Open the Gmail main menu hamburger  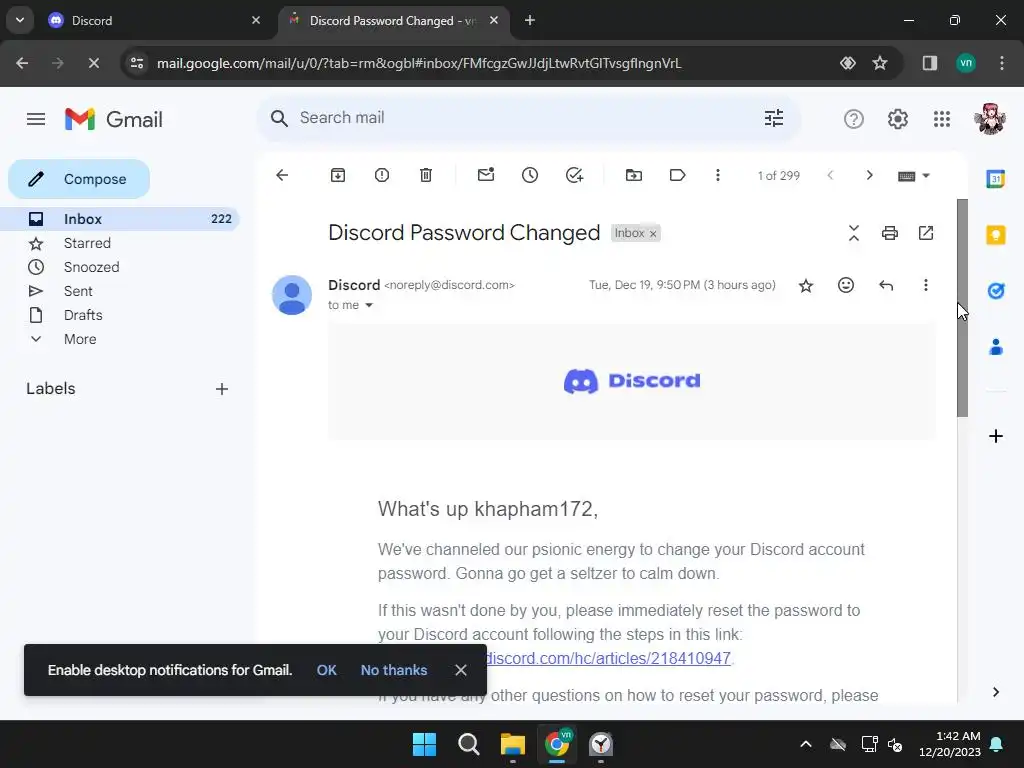tap(36, 119)
